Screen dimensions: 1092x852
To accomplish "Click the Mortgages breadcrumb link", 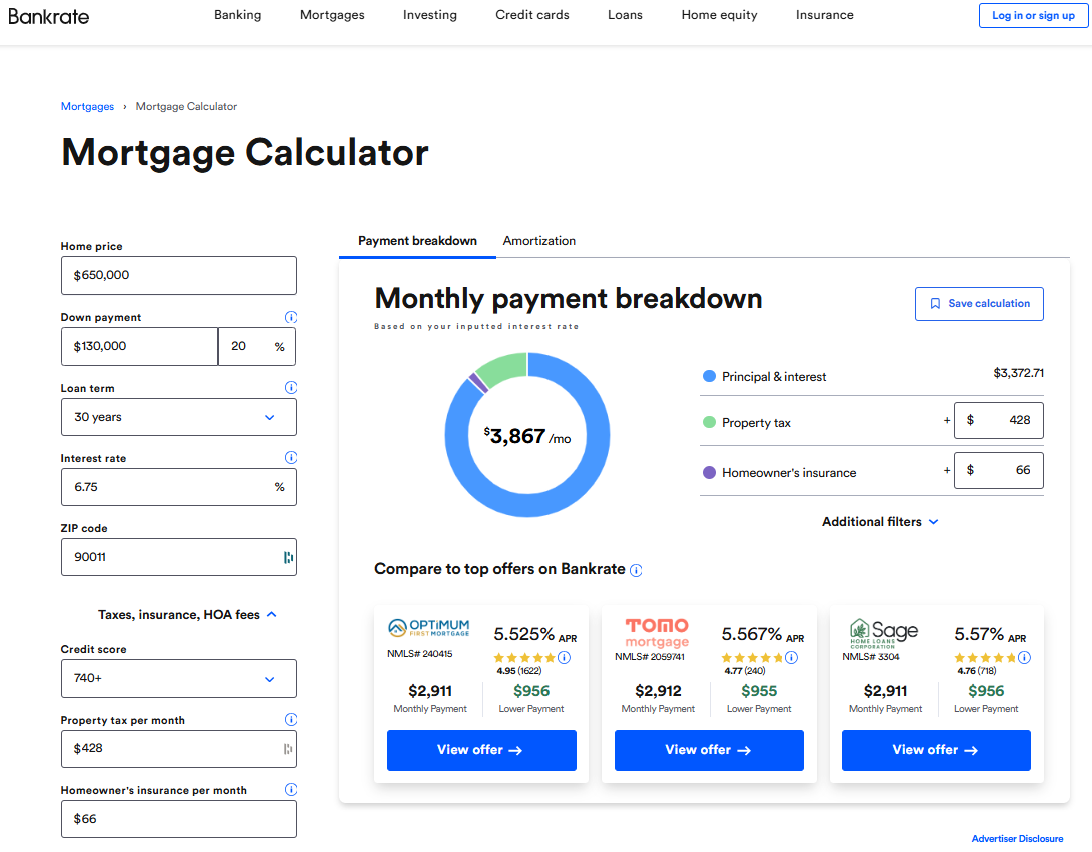I will tap(87, 107).
